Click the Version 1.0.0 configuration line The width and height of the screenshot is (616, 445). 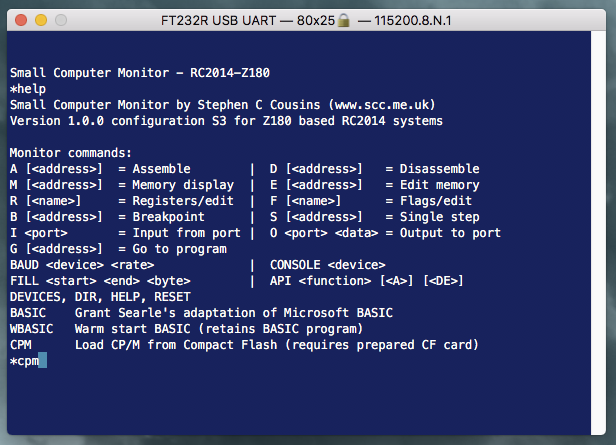point(226,120)
